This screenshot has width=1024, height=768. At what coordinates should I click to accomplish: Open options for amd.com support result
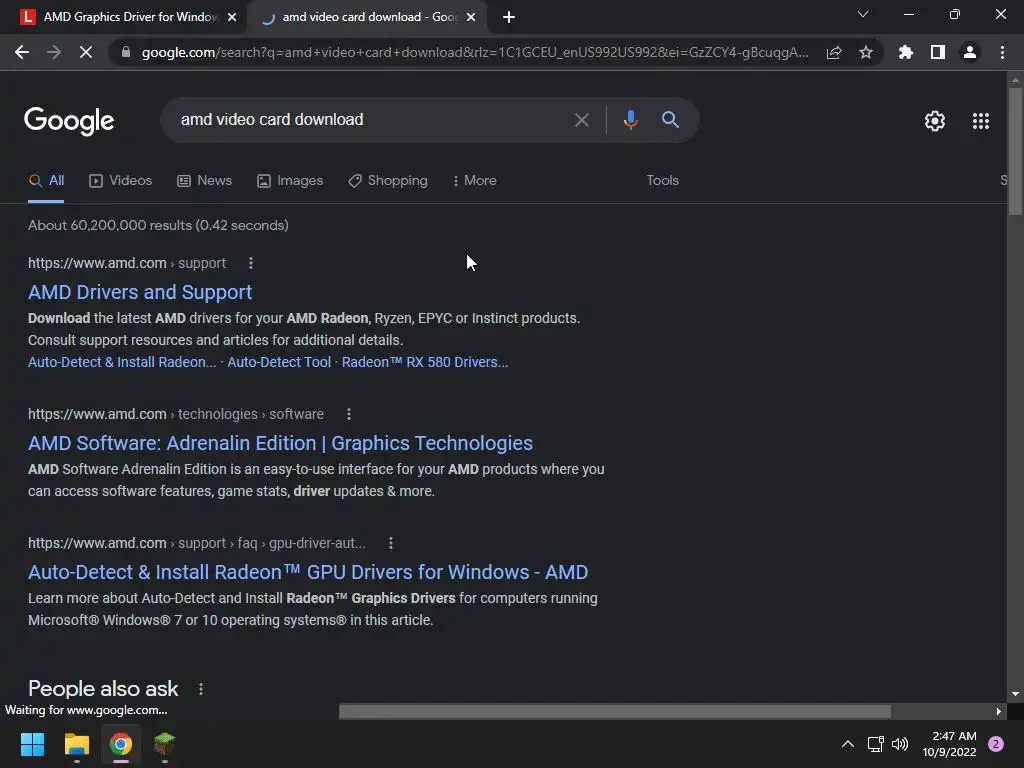(x=251, y=263)
